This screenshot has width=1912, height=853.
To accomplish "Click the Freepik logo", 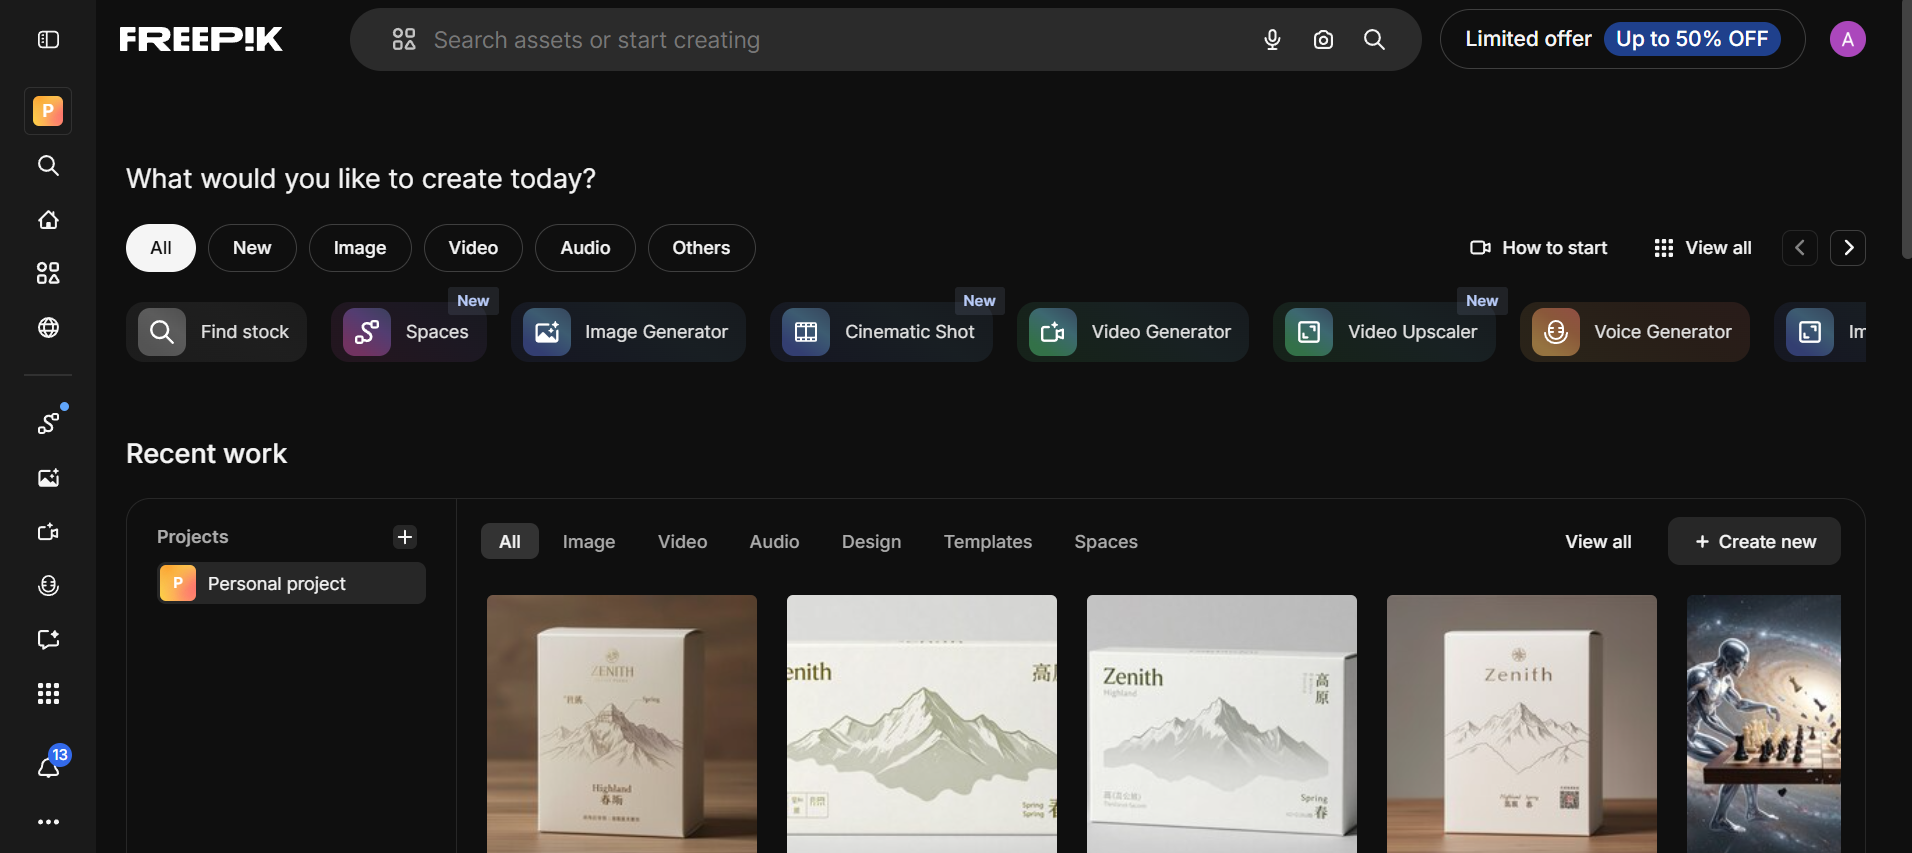I will [201, 39].
